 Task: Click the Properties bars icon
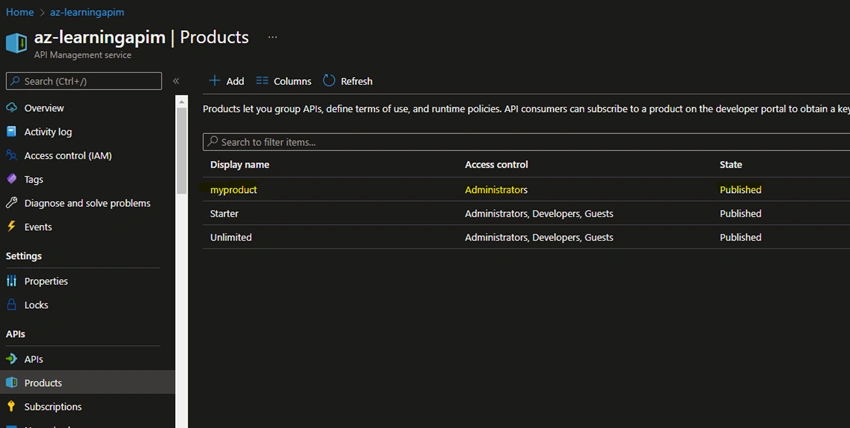pos(11,281)
